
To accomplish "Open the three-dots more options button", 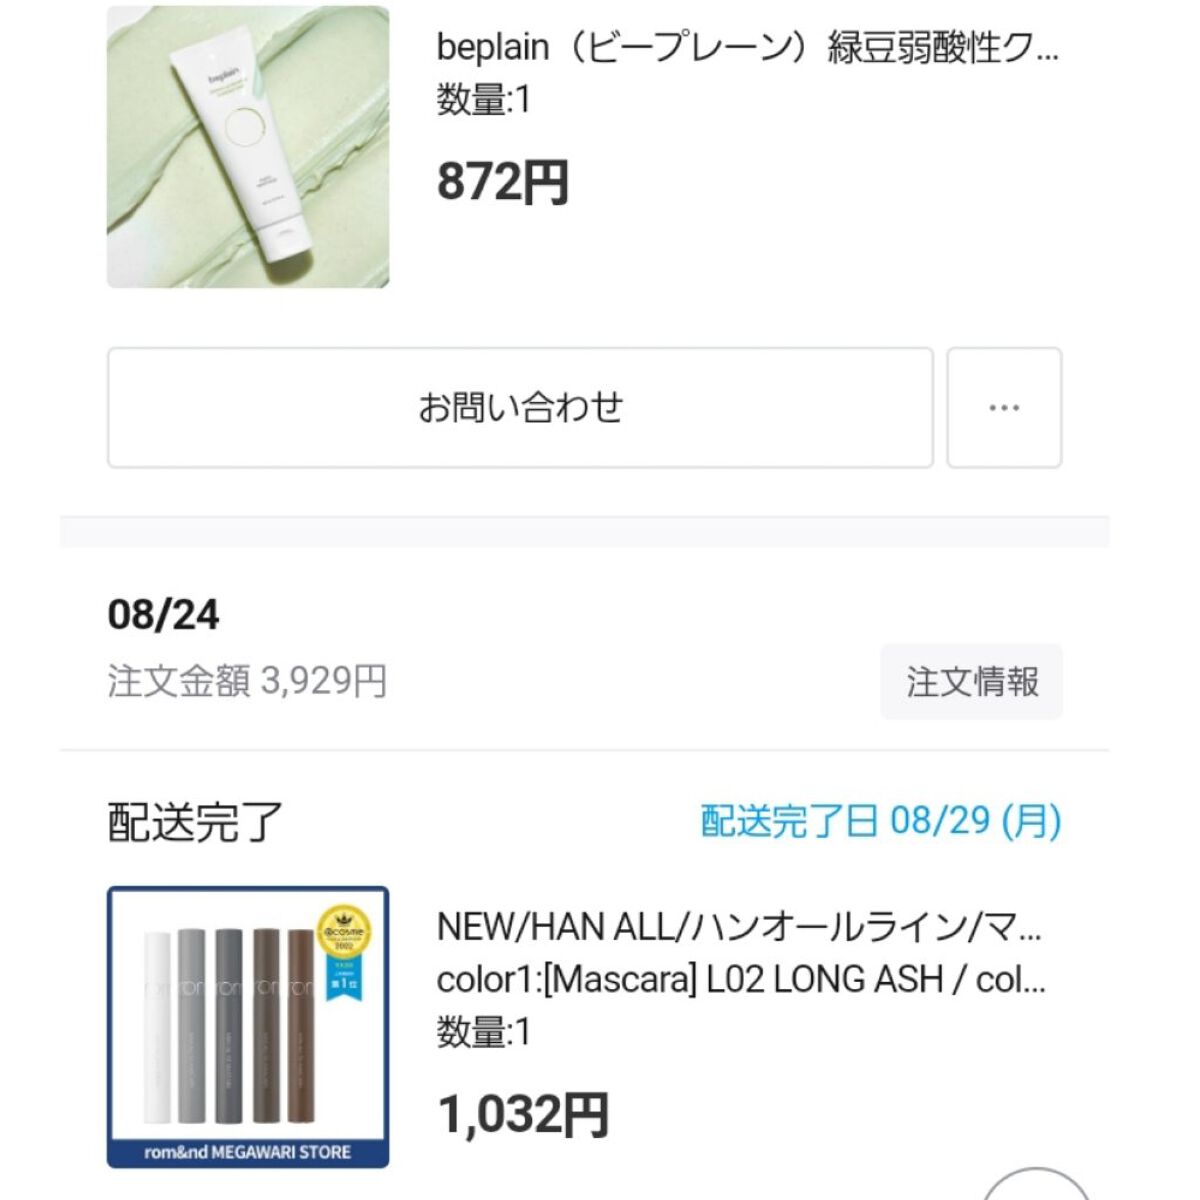I will [x=1004, y=408].
